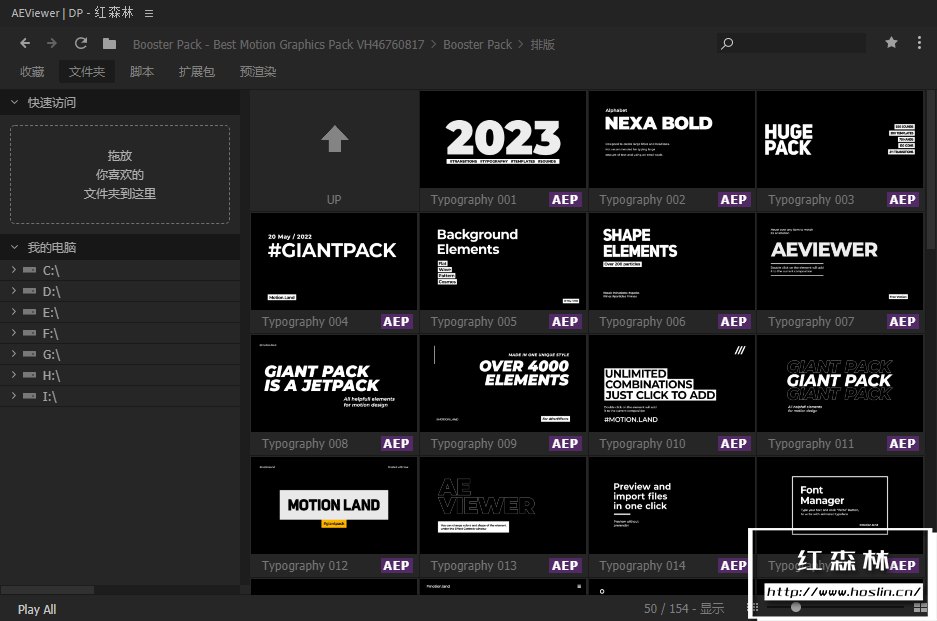Click the 拖放 favorites drop zone

pos(120,175)
